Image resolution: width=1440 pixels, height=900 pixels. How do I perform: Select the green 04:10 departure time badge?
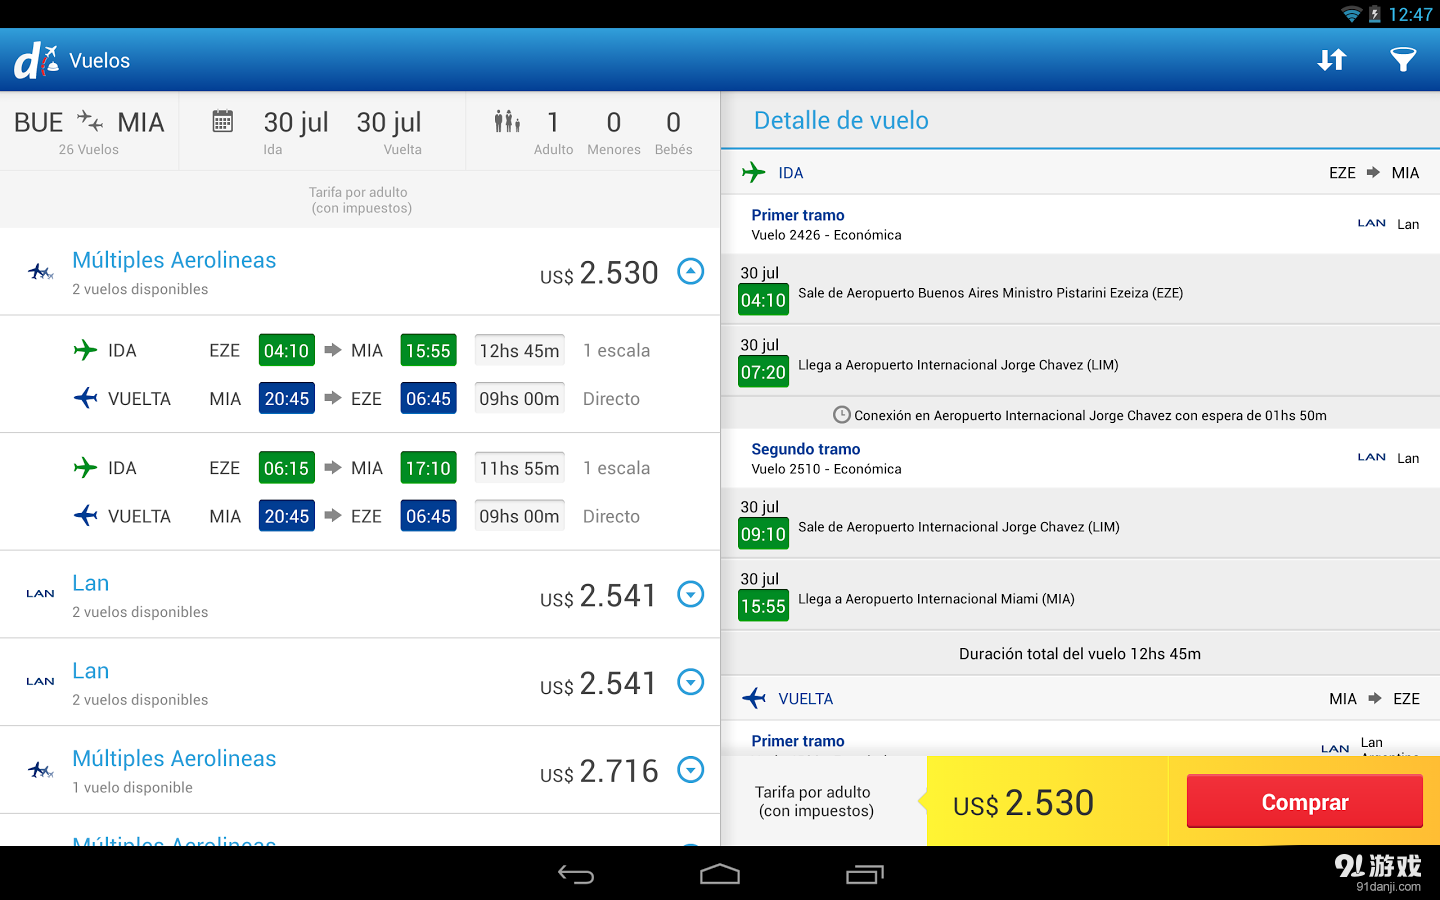(x=286, y=349)
